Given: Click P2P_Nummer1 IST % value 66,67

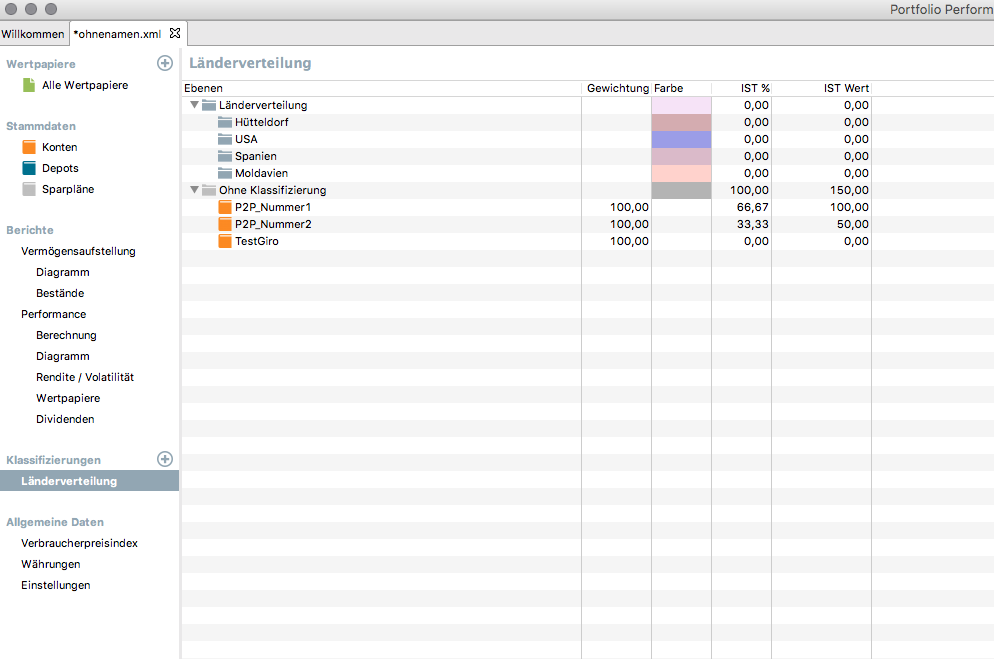Looking at the screenshot, I should (x=752, y=207).
